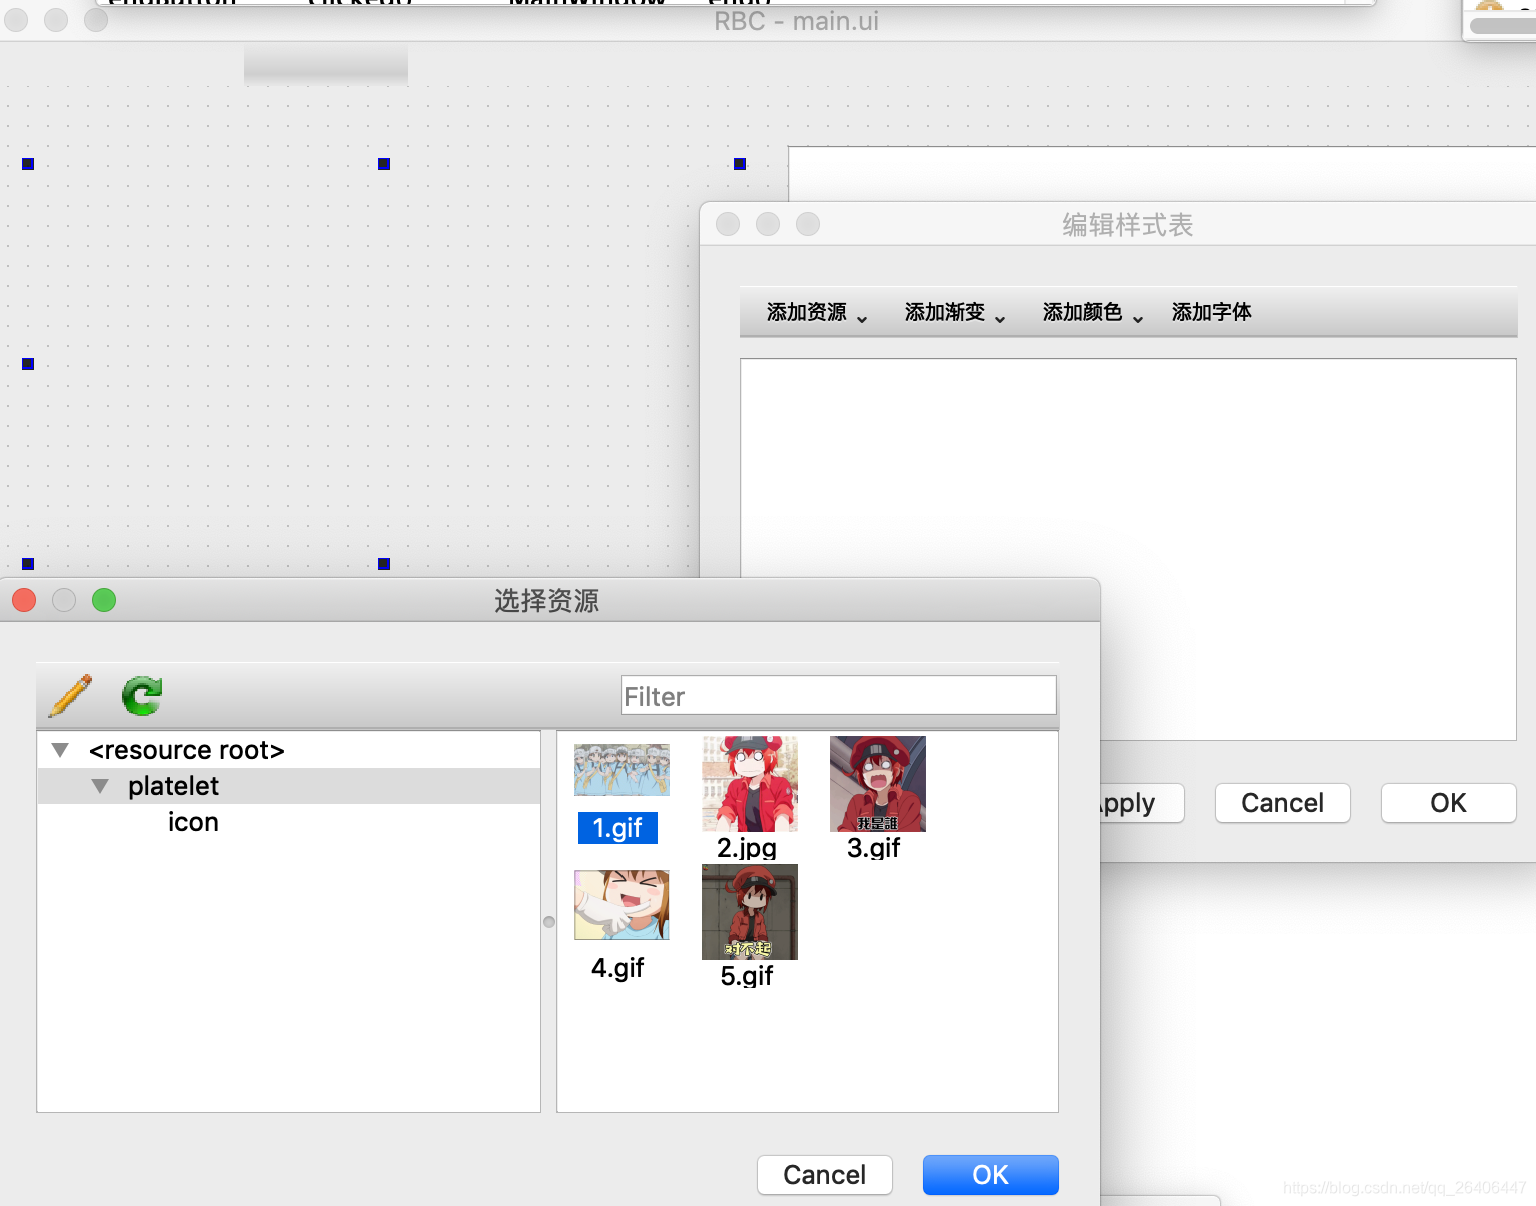Viewport: 1536px width, 1206px height.
Task: Close the 选择资源 dialog with red button
Action: coord(24,600)
